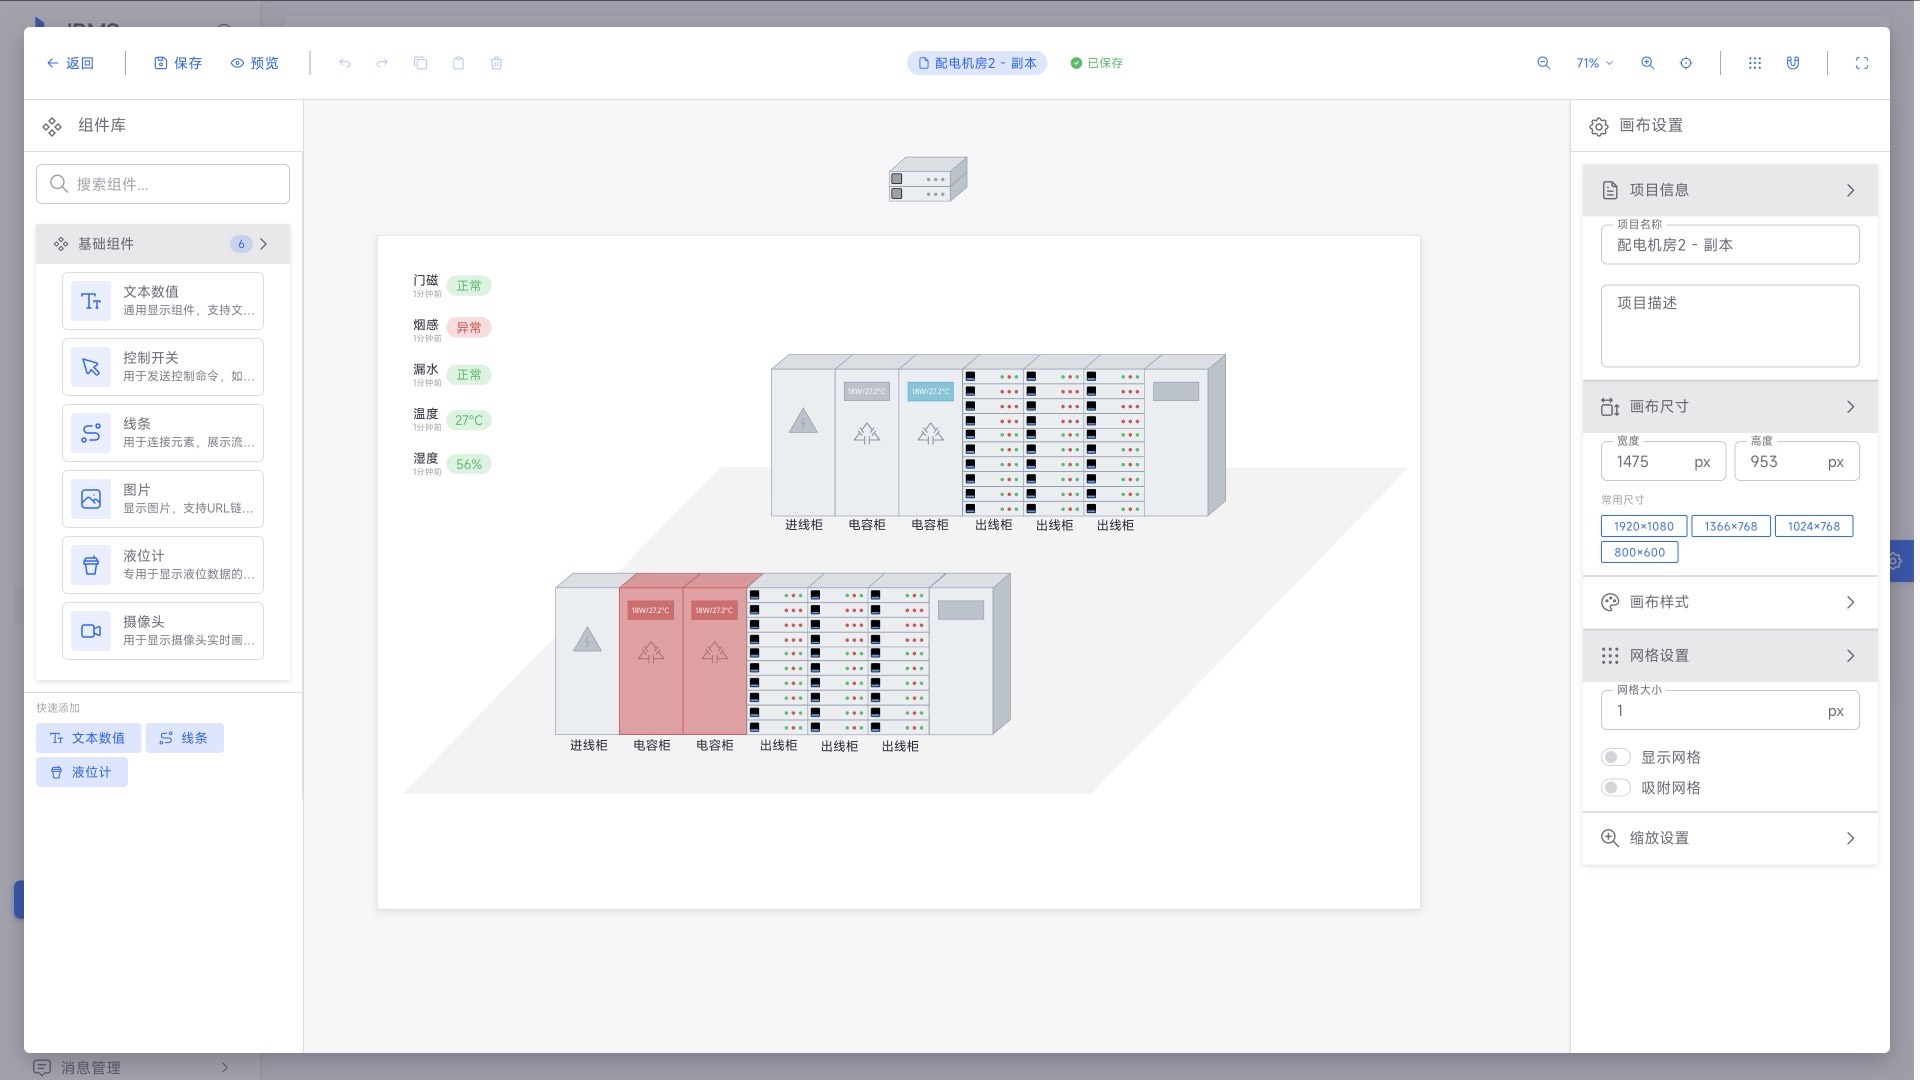Click the reset view target icon
Viewport: 1920px width, 1080px height.
1686,63
